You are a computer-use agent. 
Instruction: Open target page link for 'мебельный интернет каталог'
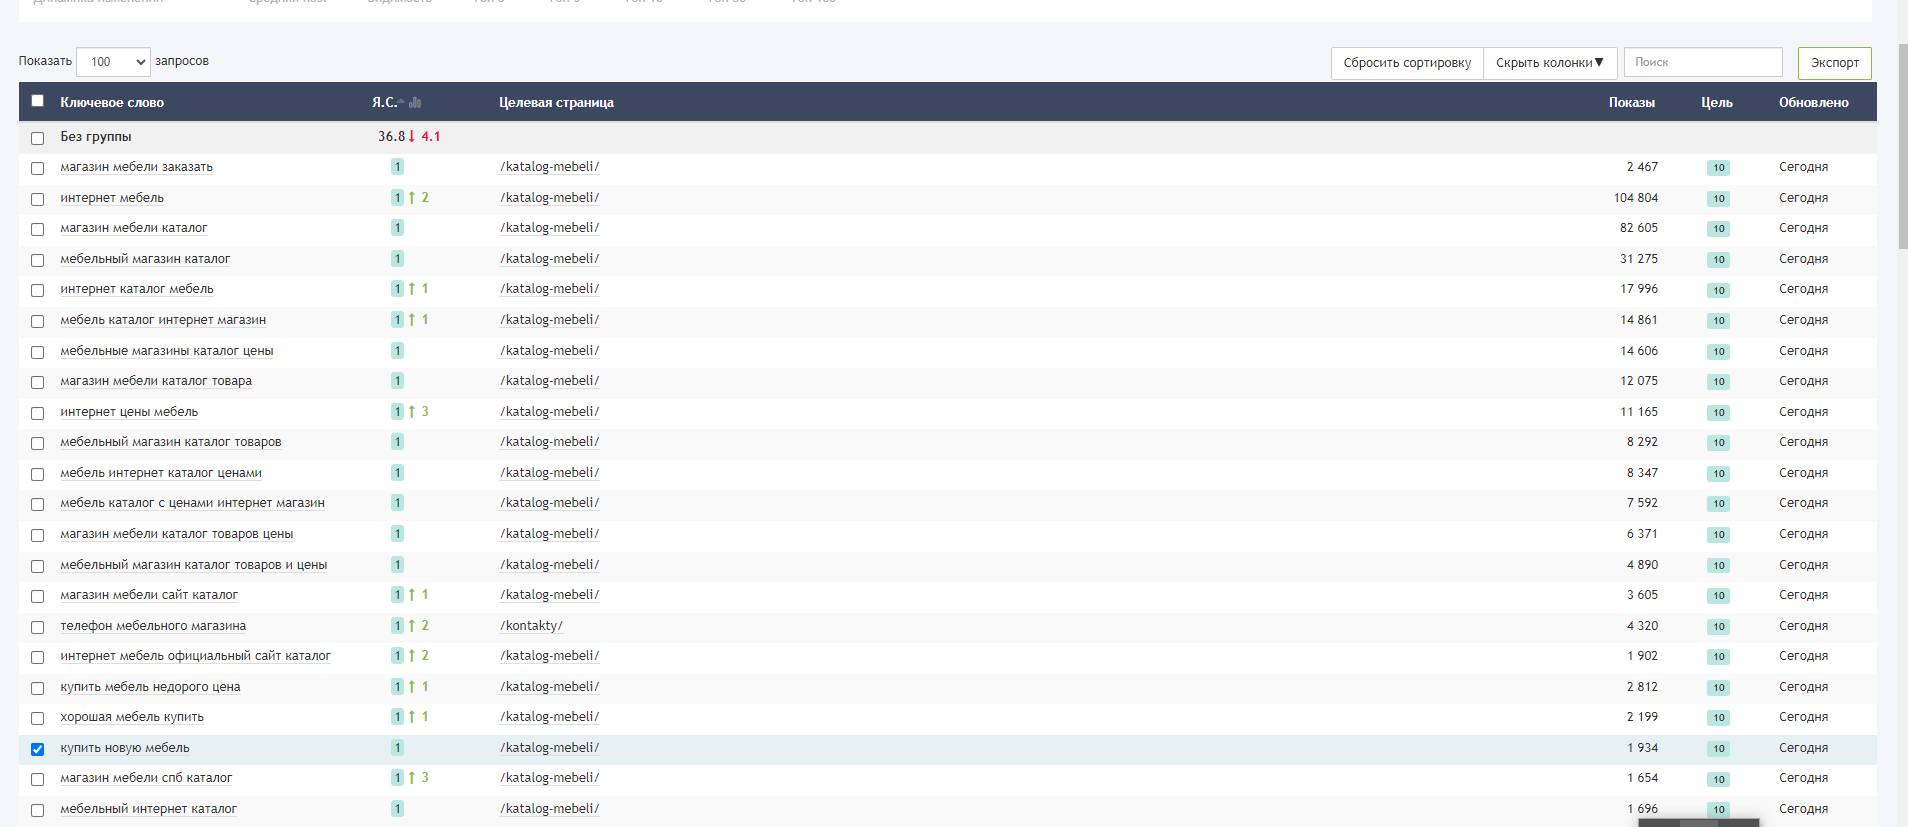(549, 809)
